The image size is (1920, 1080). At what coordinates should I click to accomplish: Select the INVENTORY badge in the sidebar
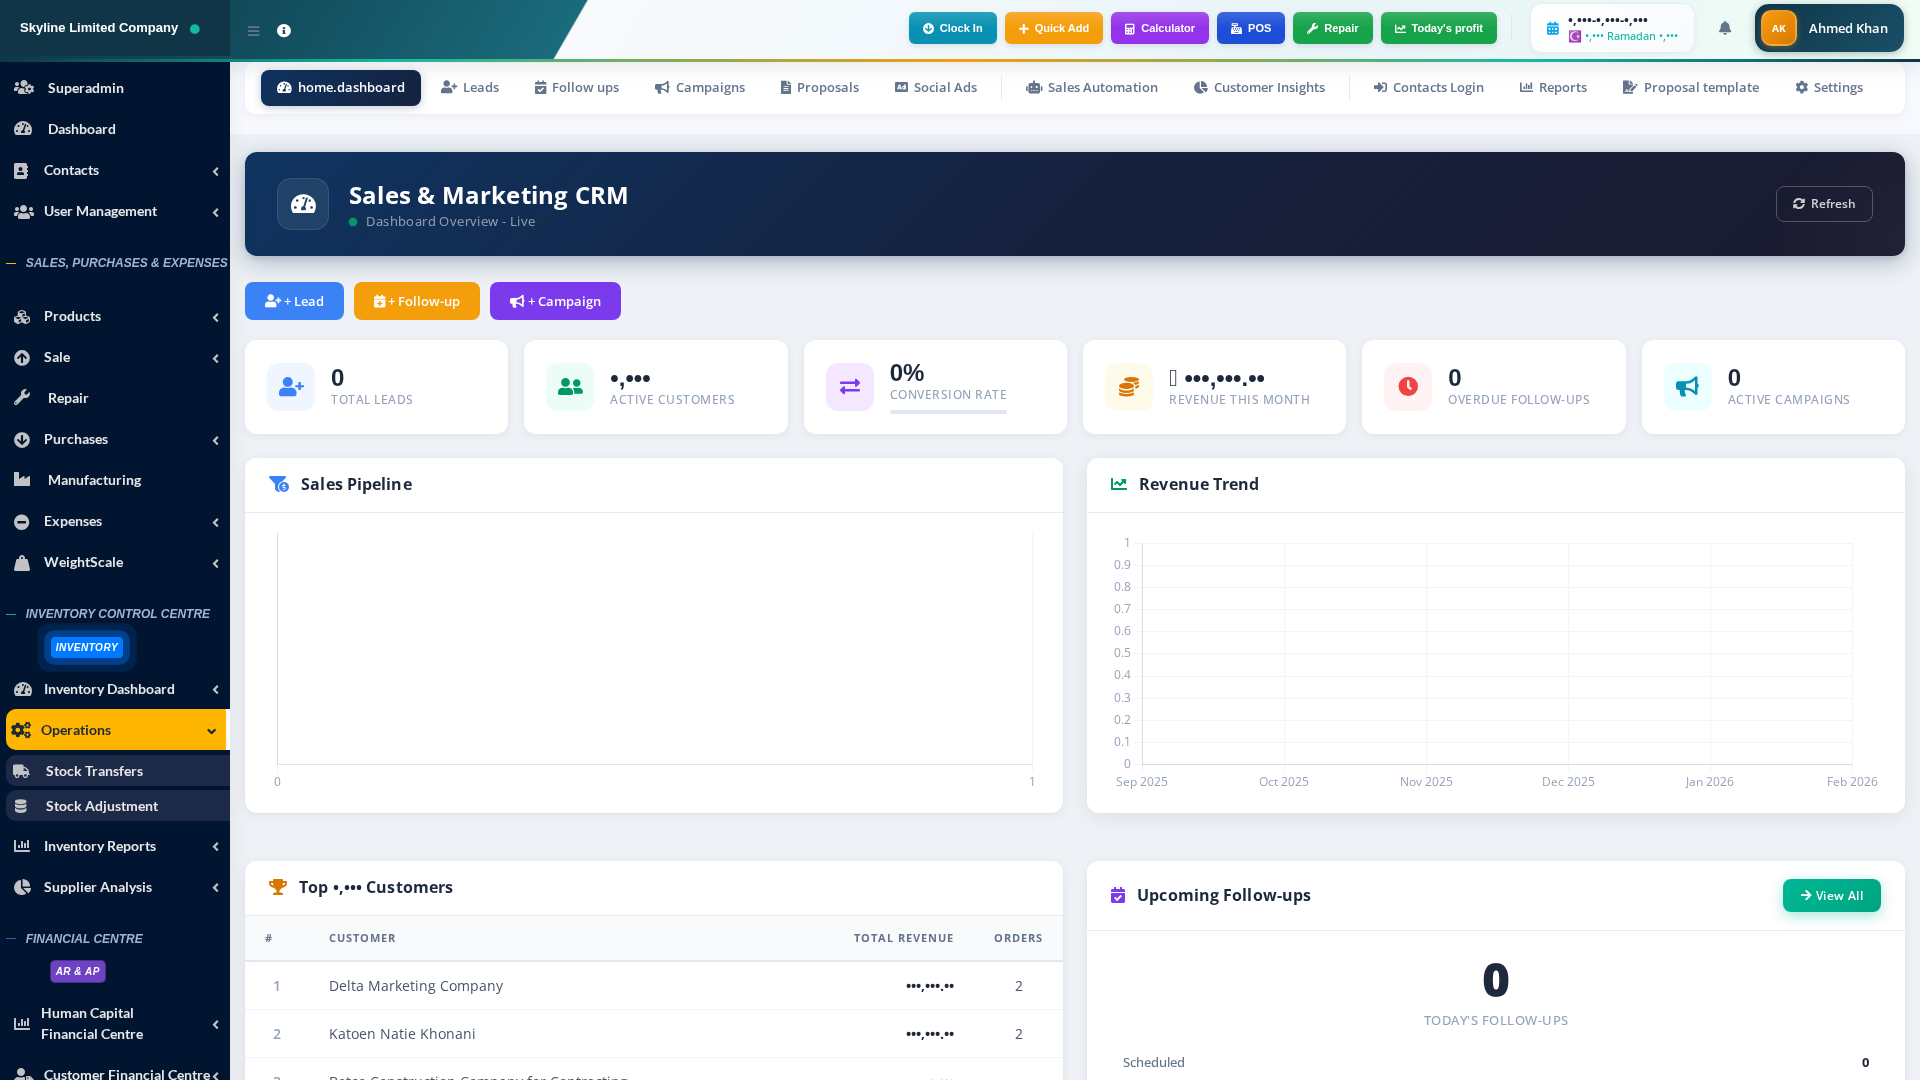pos(87,647)
